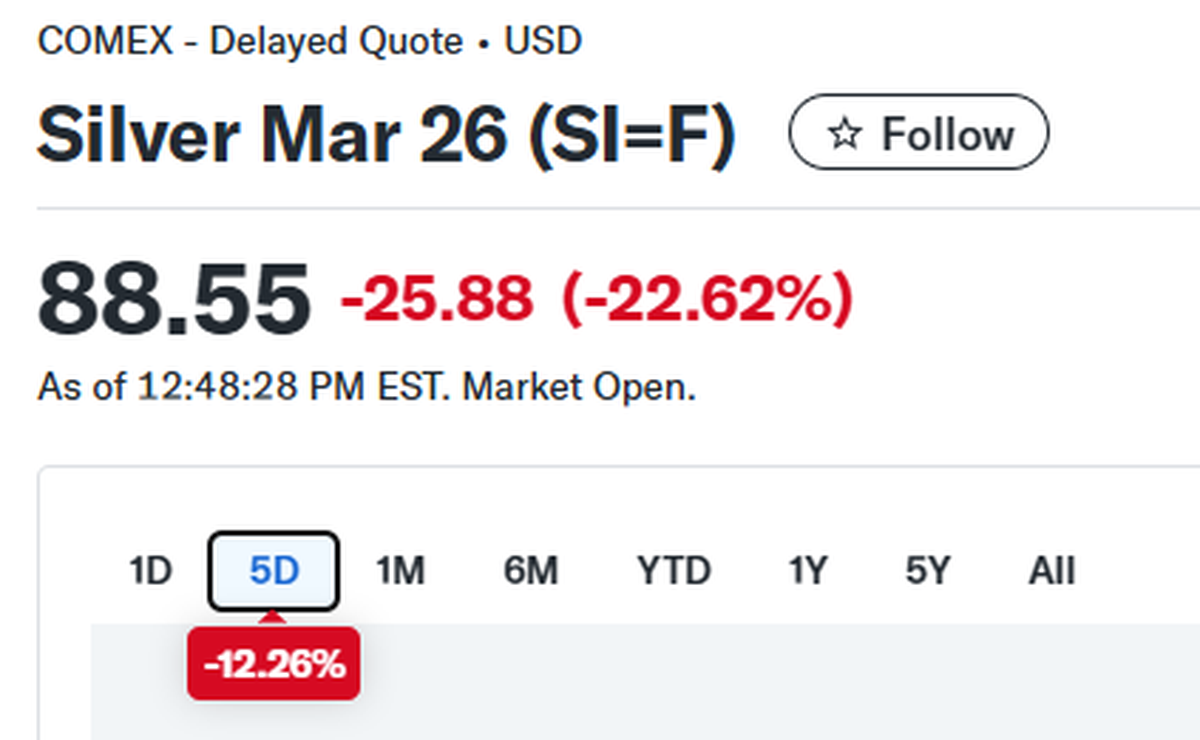Click the (-22.62%) percent change

(x=707, y=298)
